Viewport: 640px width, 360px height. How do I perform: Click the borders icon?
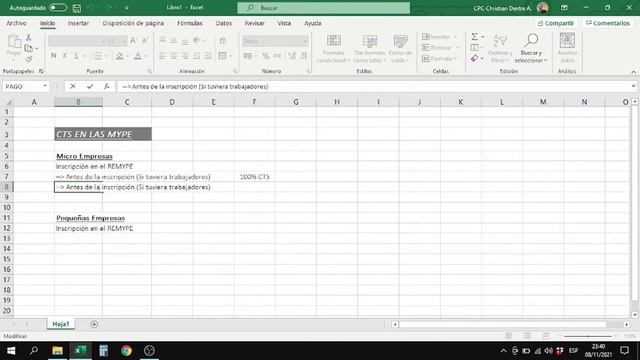click(98, 56)
